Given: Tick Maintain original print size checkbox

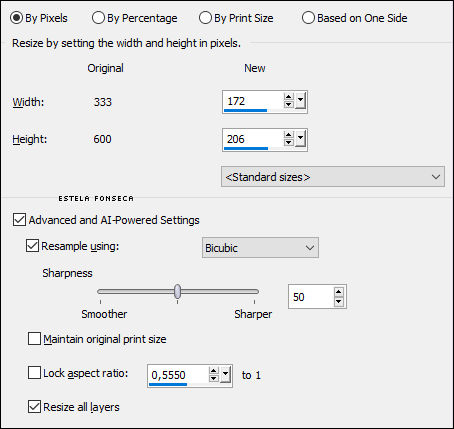Looking at the screenshot, I should point(34,339).
